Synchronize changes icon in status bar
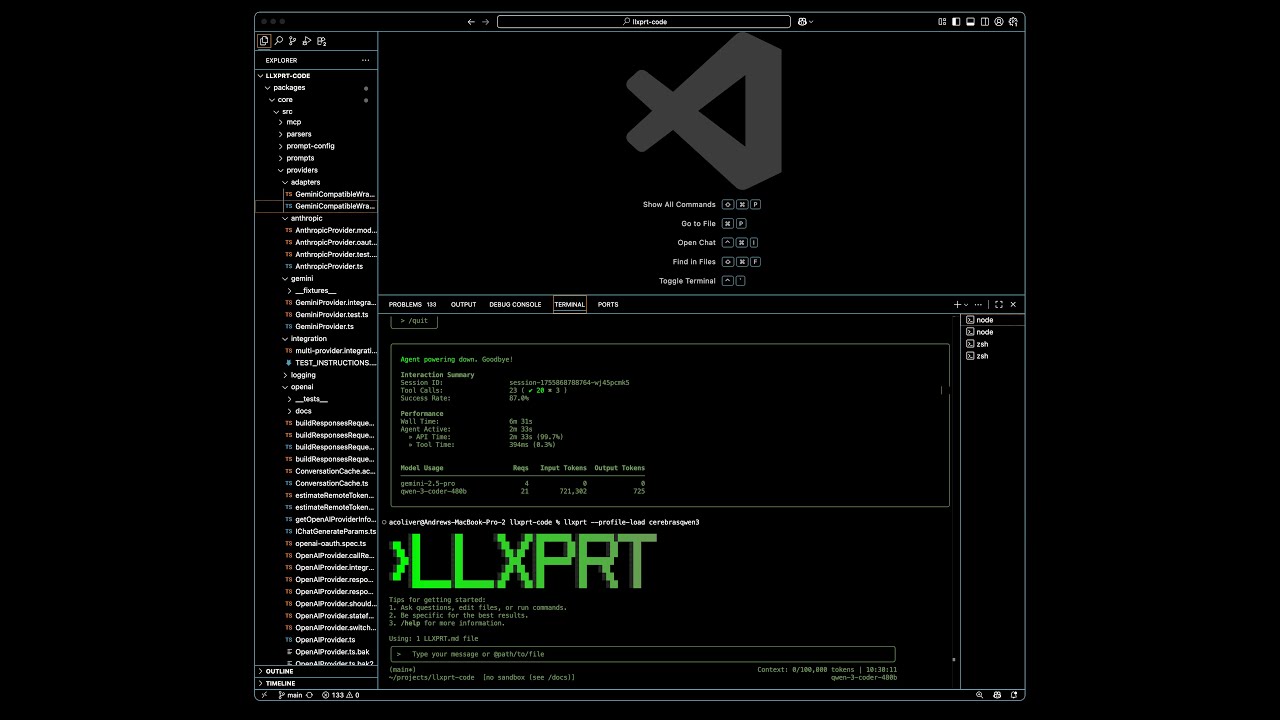The width and height of the screenshot is (1280, 720). [x=309, y=695]
